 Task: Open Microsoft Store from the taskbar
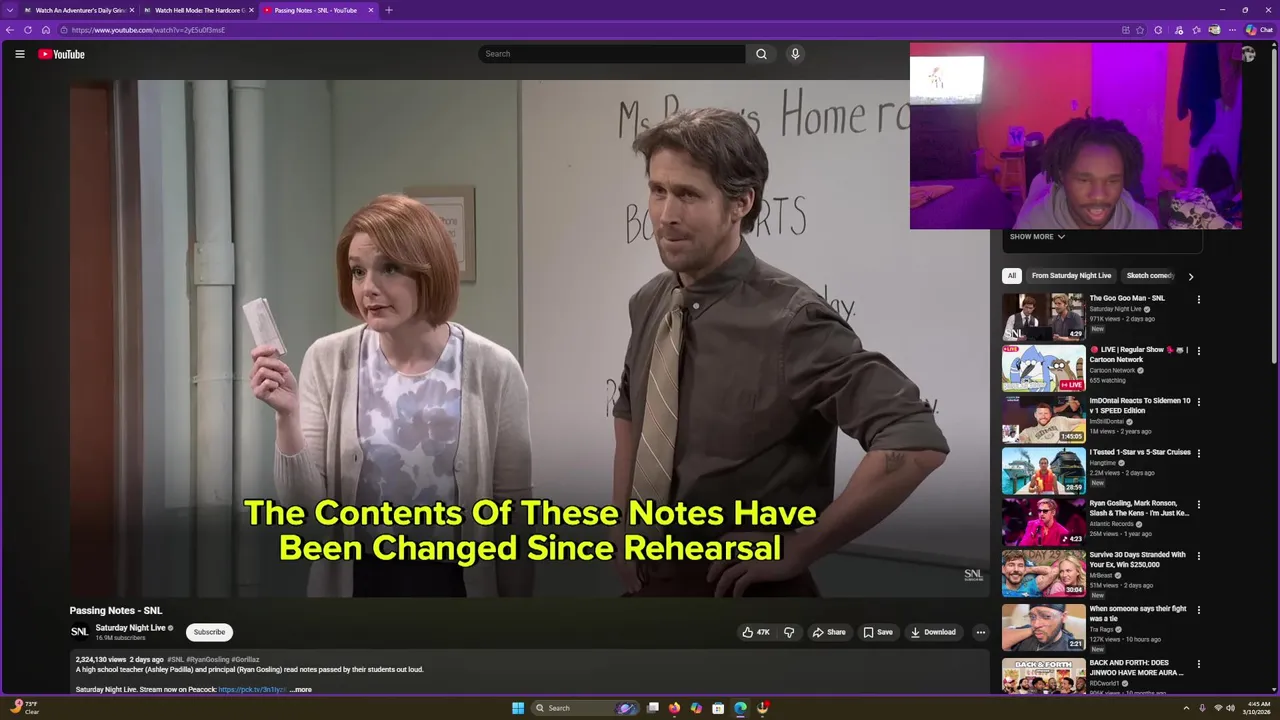718,708
